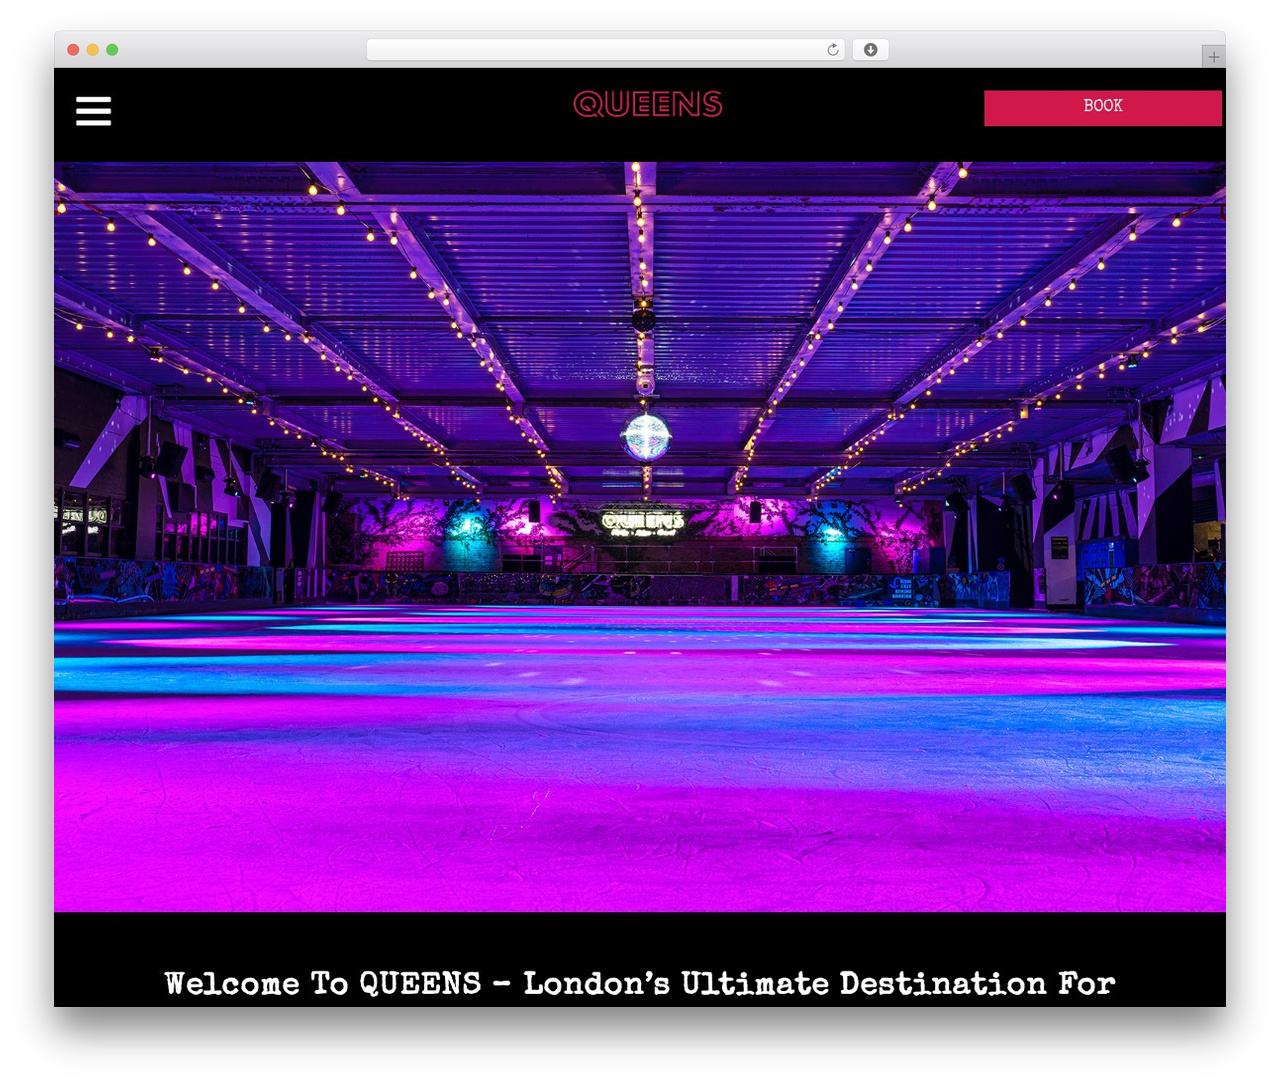Open a new tab with the plus button
1280x1084 pixels.
[x=1213, y=57]
